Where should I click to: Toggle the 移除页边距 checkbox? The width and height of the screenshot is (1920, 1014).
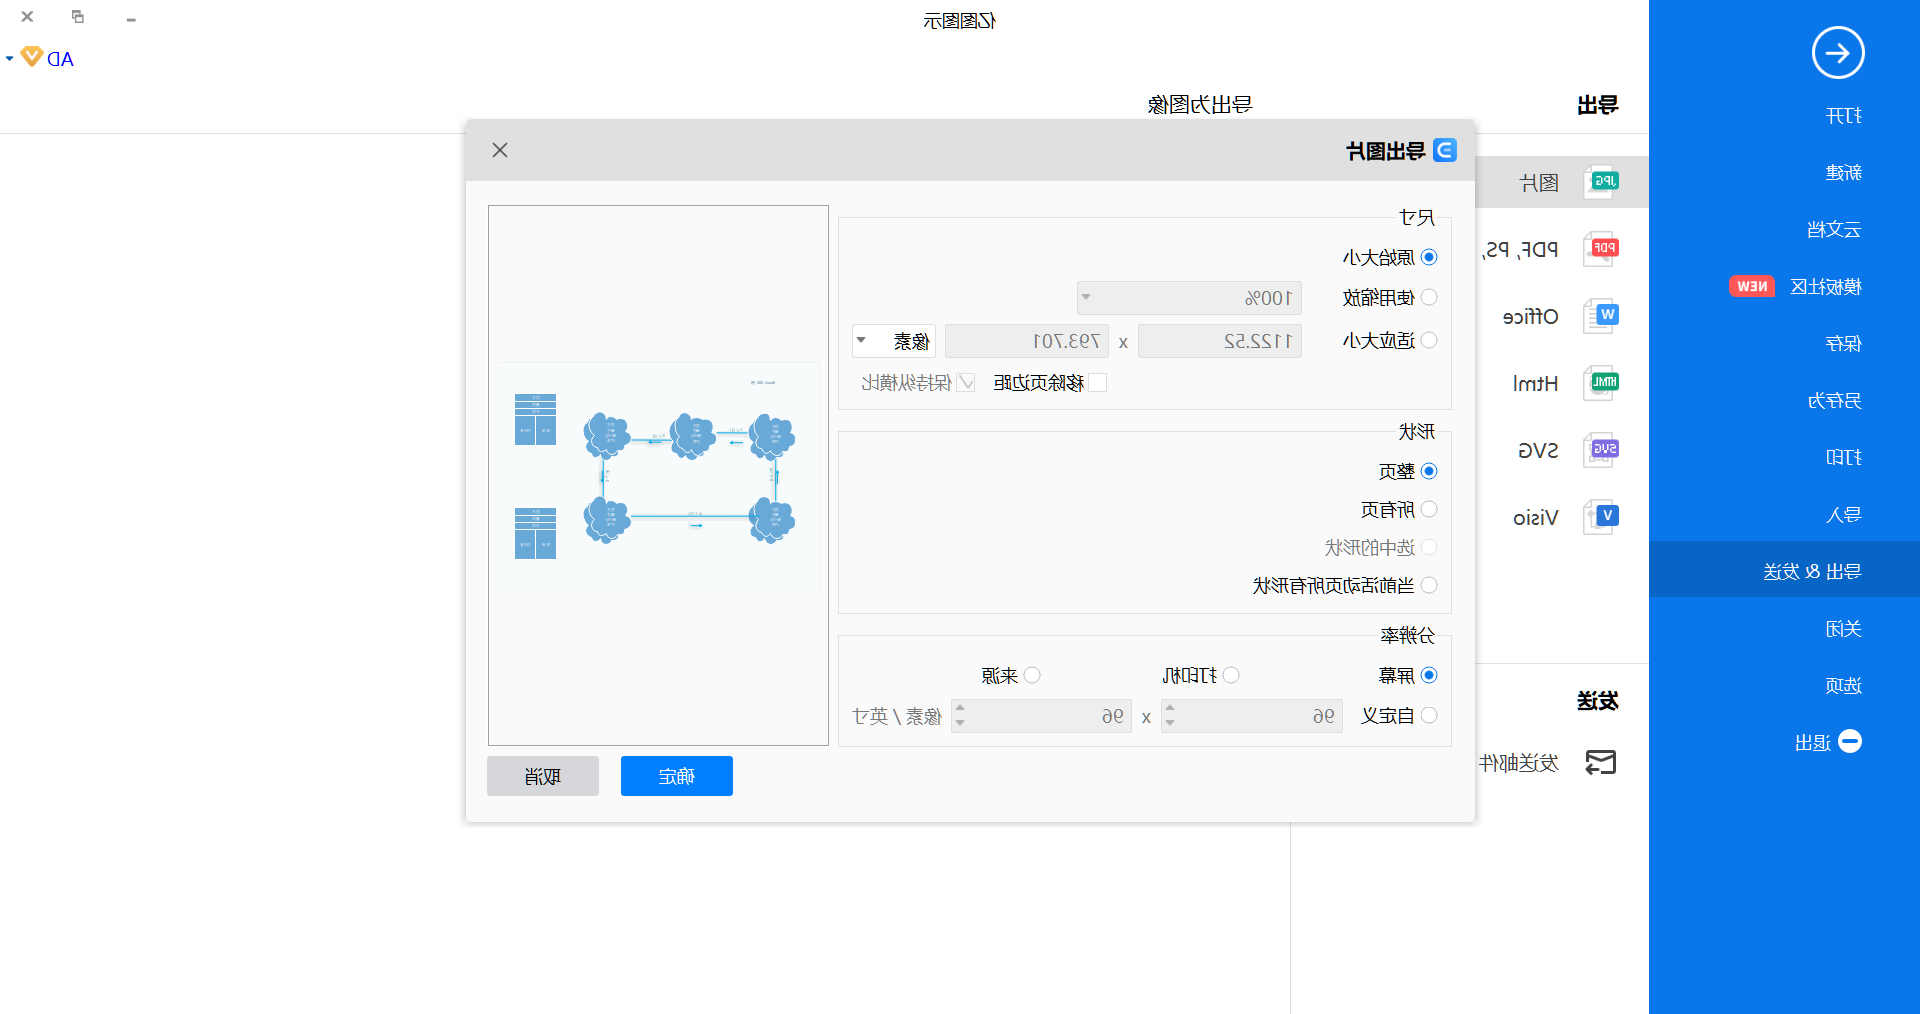(x=1098, y=382)
